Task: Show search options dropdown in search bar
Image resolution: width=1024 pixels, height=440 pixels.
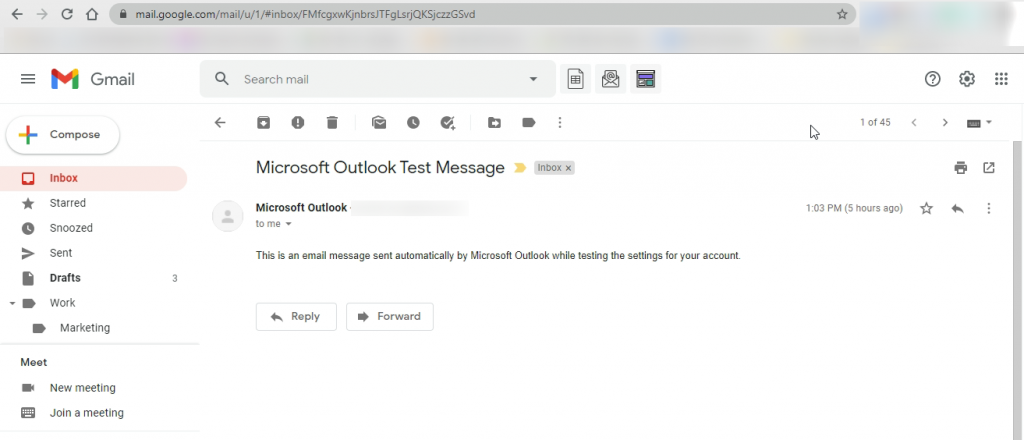Action: click(x=533, y=79)
